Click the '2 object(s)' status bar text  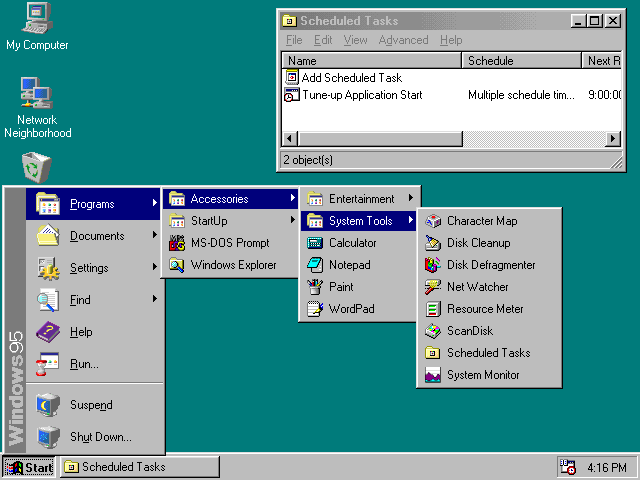tap(308, 160)
